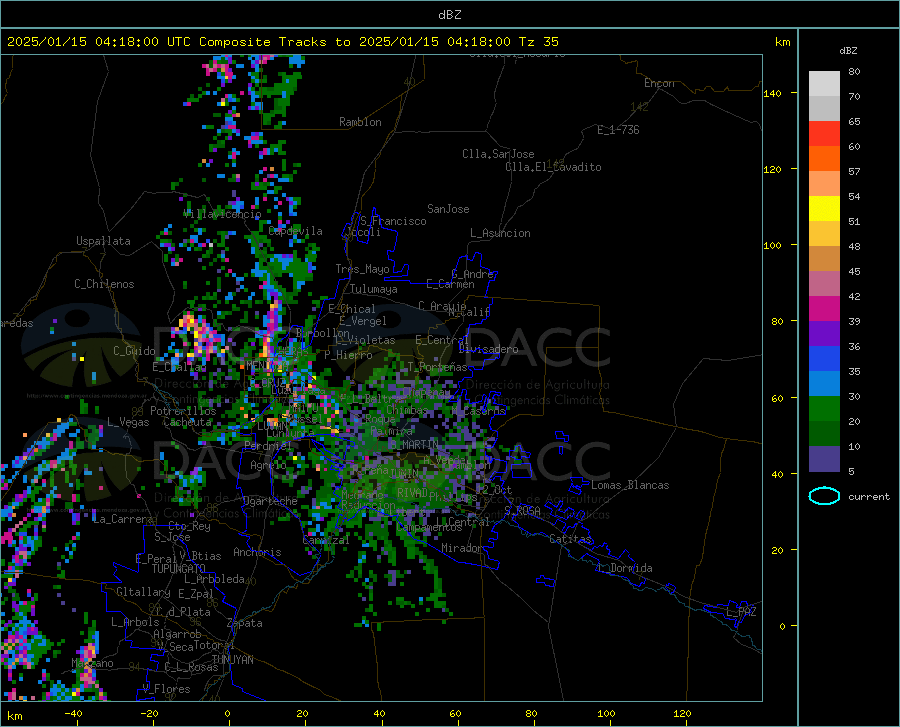
Task: Click the Potrerillos place label
Action: tap(183, 411)
